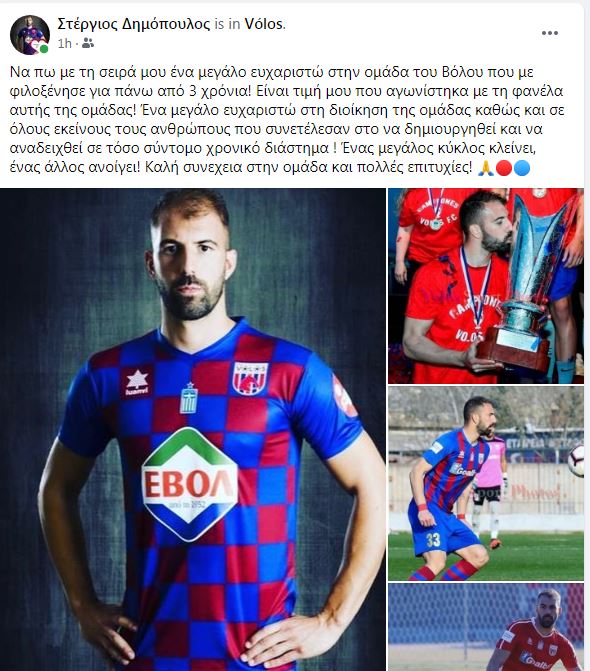Click the soccer ball in match photo

pos(576,460)
